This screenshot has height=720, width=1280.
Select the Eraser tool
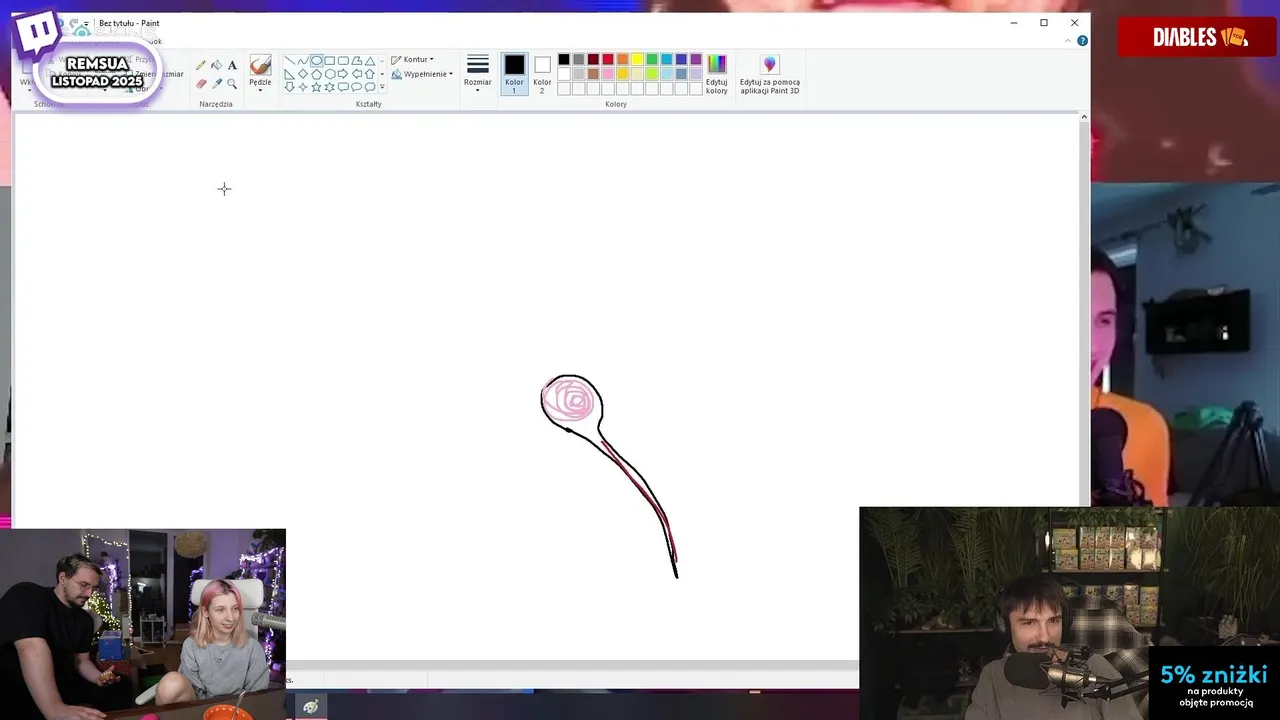click(201, 84)
